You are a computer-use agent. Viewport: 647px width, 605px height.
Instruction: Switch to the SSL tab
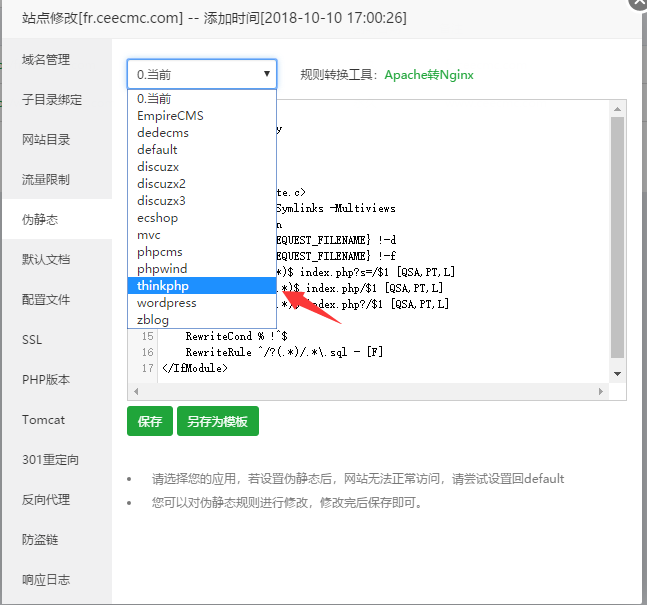pyautogui.click(x=32, y=340)
